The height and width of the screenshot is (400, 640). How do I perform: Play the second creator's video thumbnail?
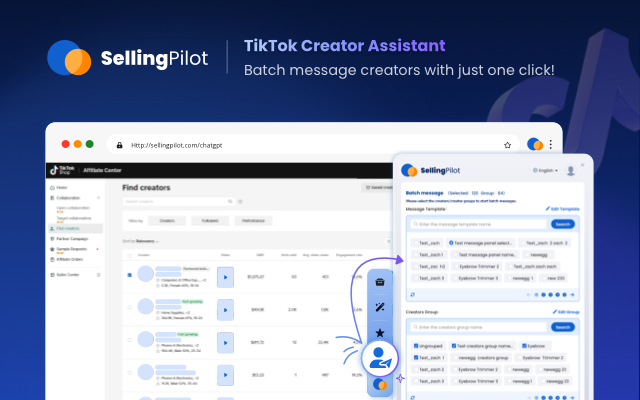coord(225,310)
